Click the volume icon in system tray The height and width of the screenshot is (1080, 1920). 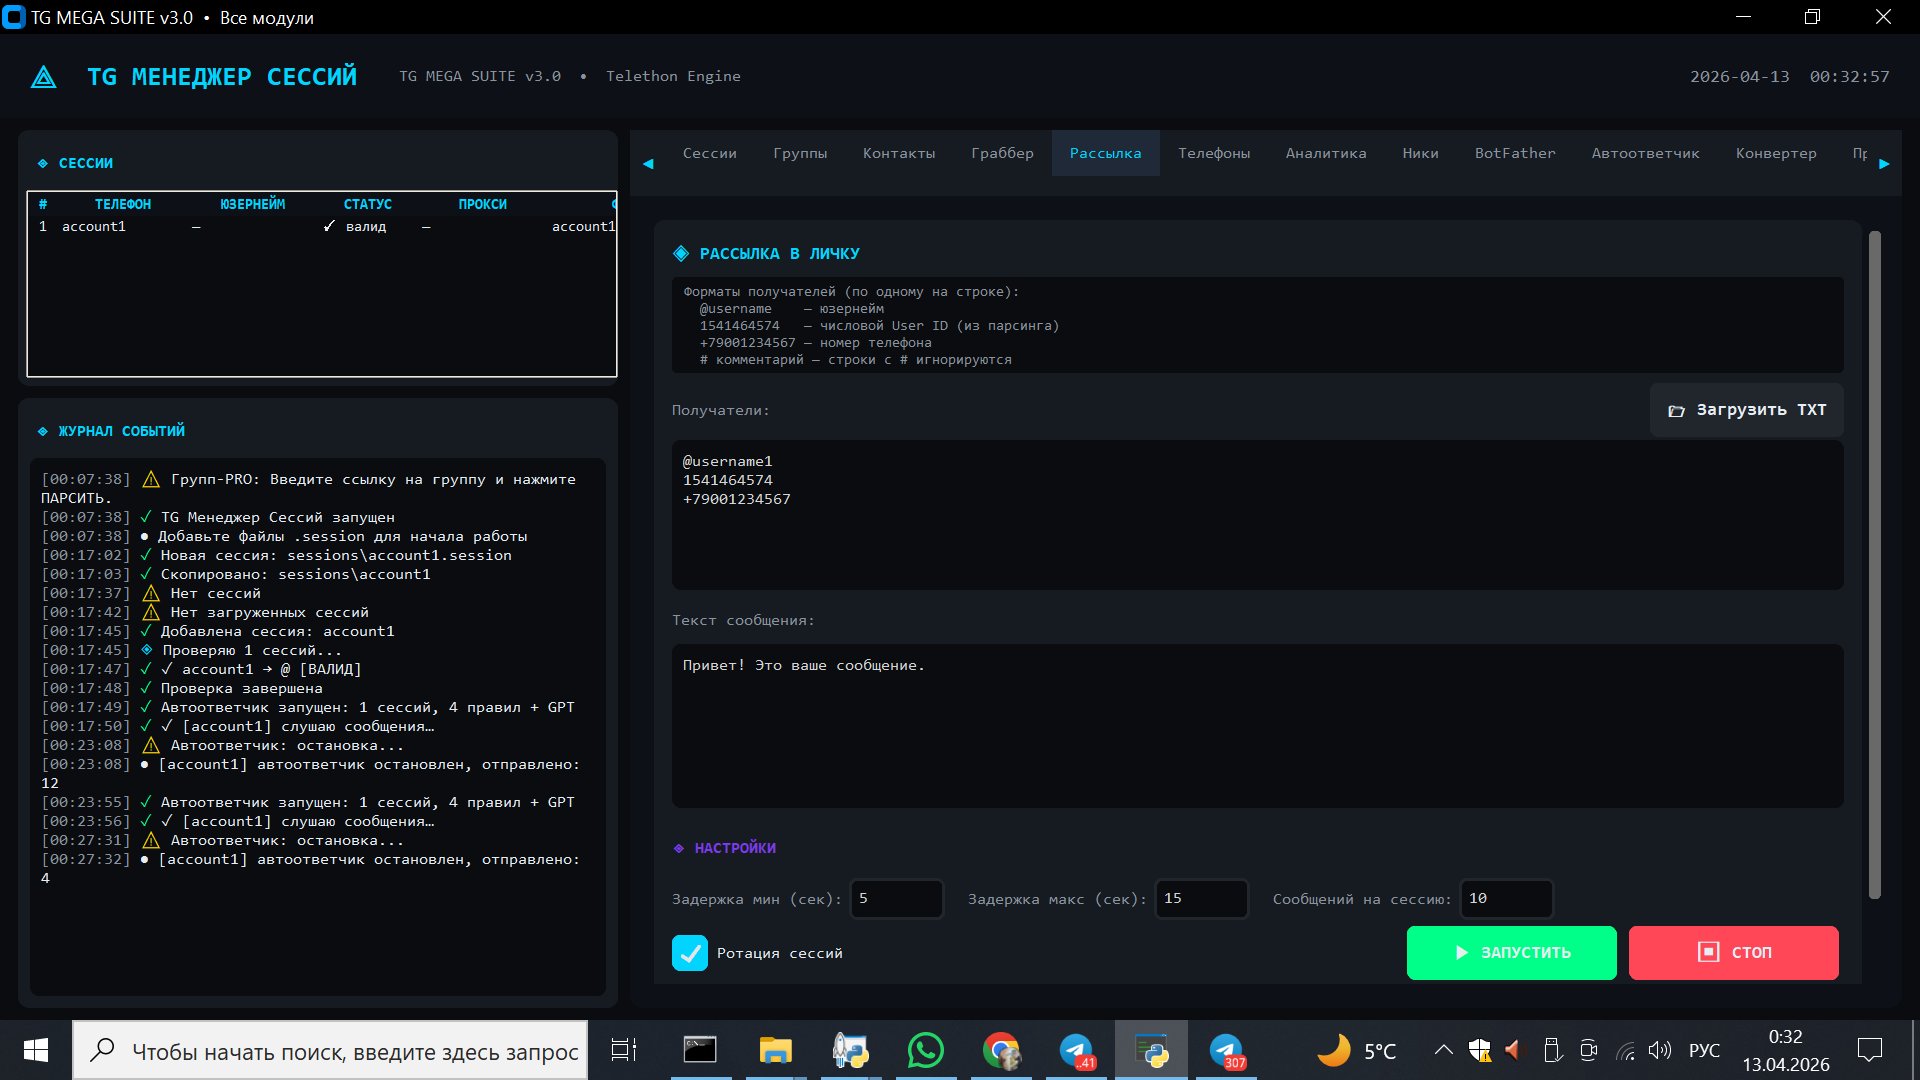tap(1659, 1050)
